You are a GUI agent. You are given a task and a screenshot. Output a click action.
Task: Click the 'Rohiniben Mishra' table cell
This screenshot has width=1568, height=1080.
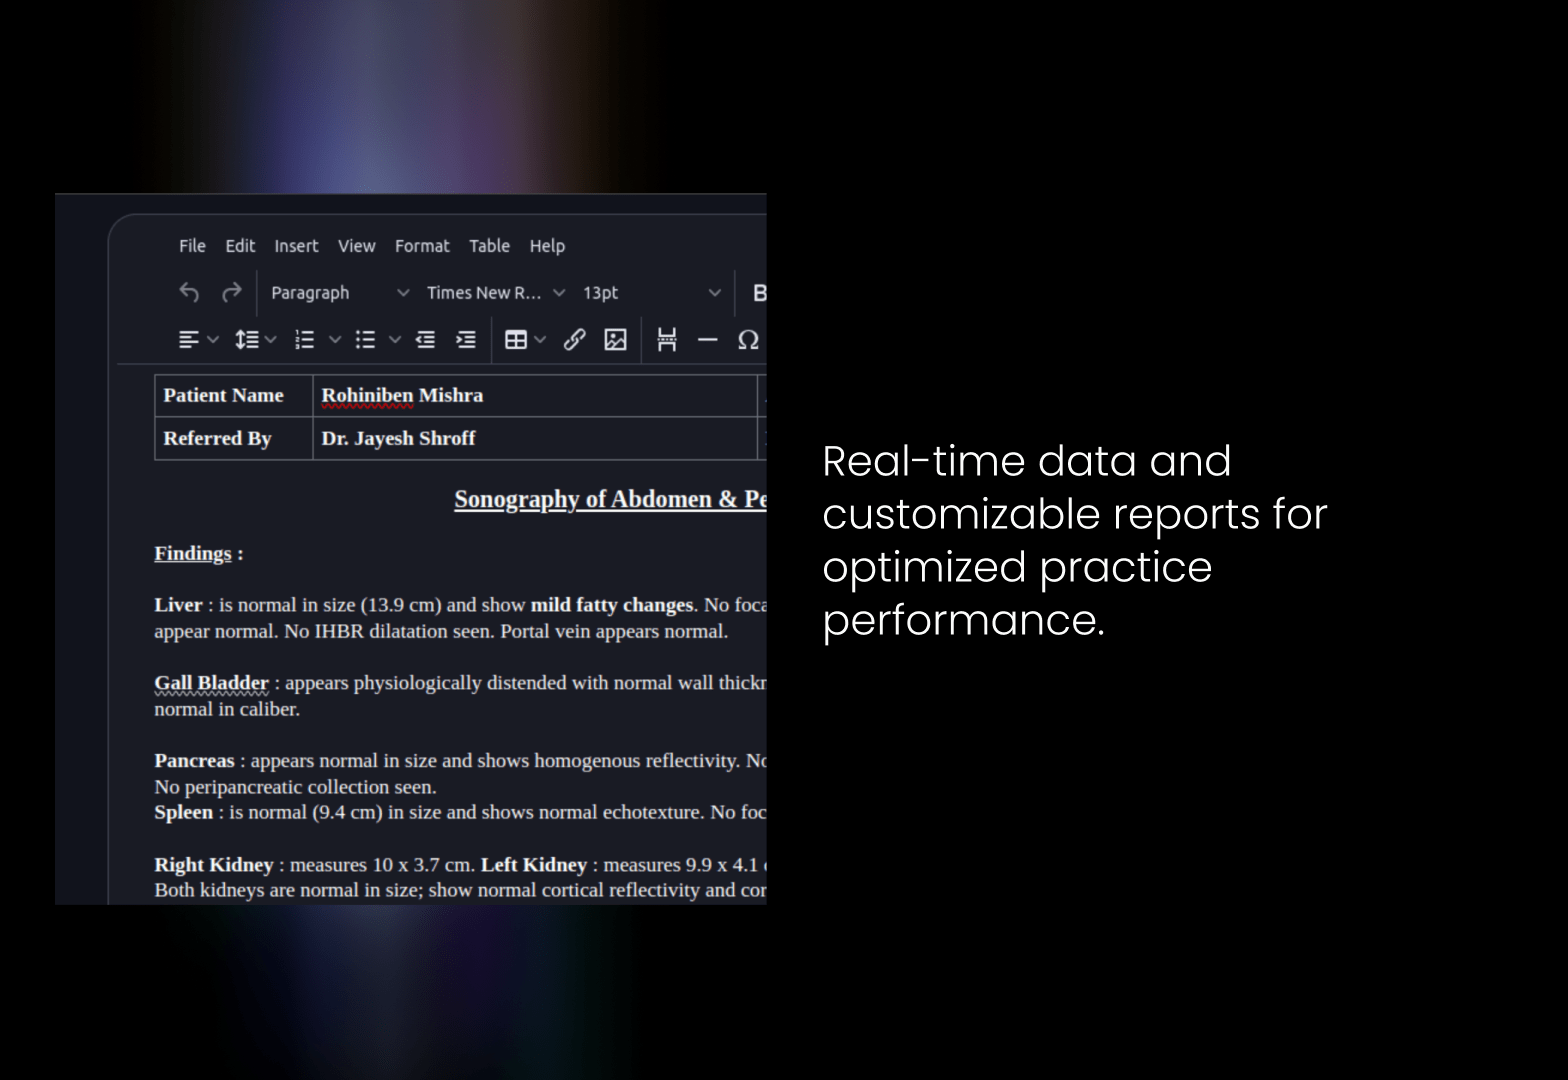click(535, 395)
